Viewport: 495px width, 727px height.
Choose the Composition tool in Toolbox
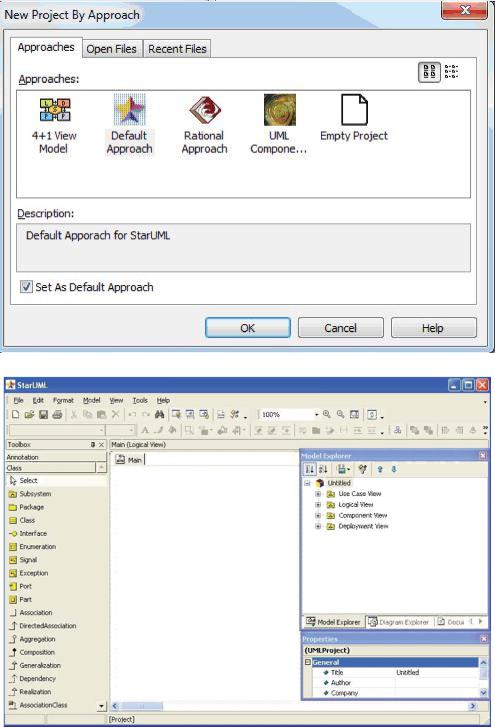pyautogui.click(x=32, y=652)
